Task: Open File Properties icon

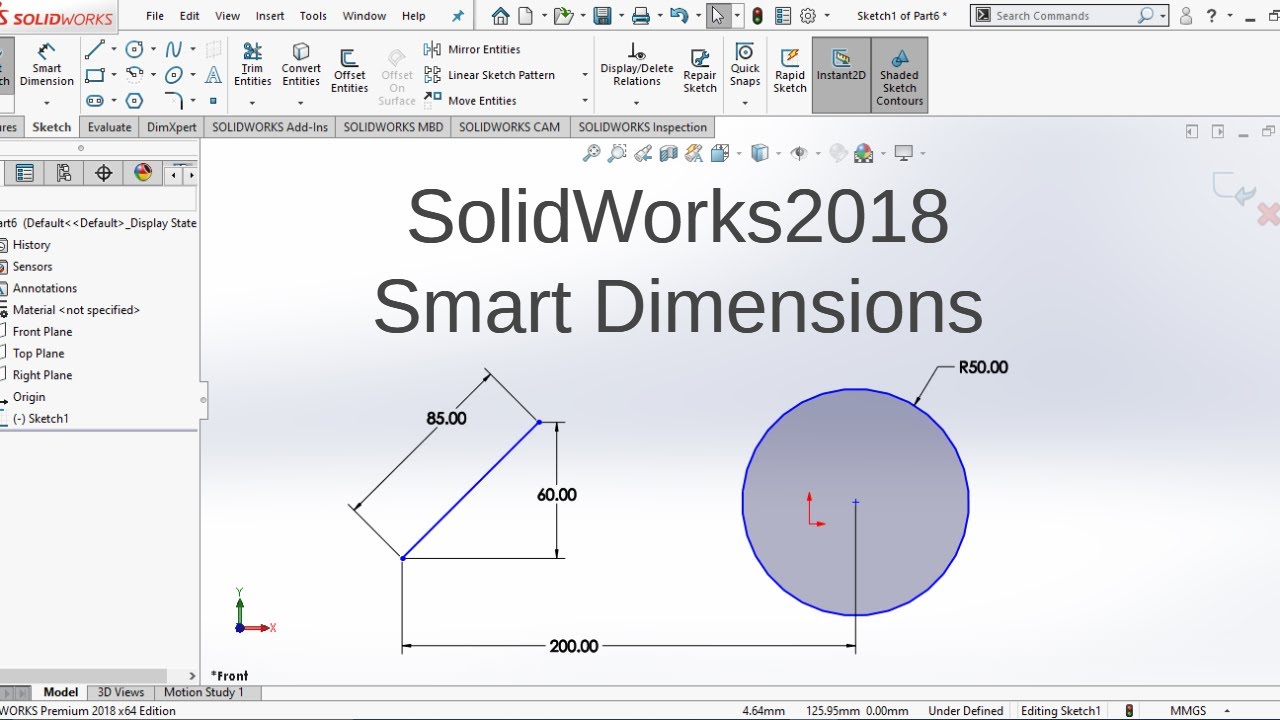Action: (x=783, y=15)
